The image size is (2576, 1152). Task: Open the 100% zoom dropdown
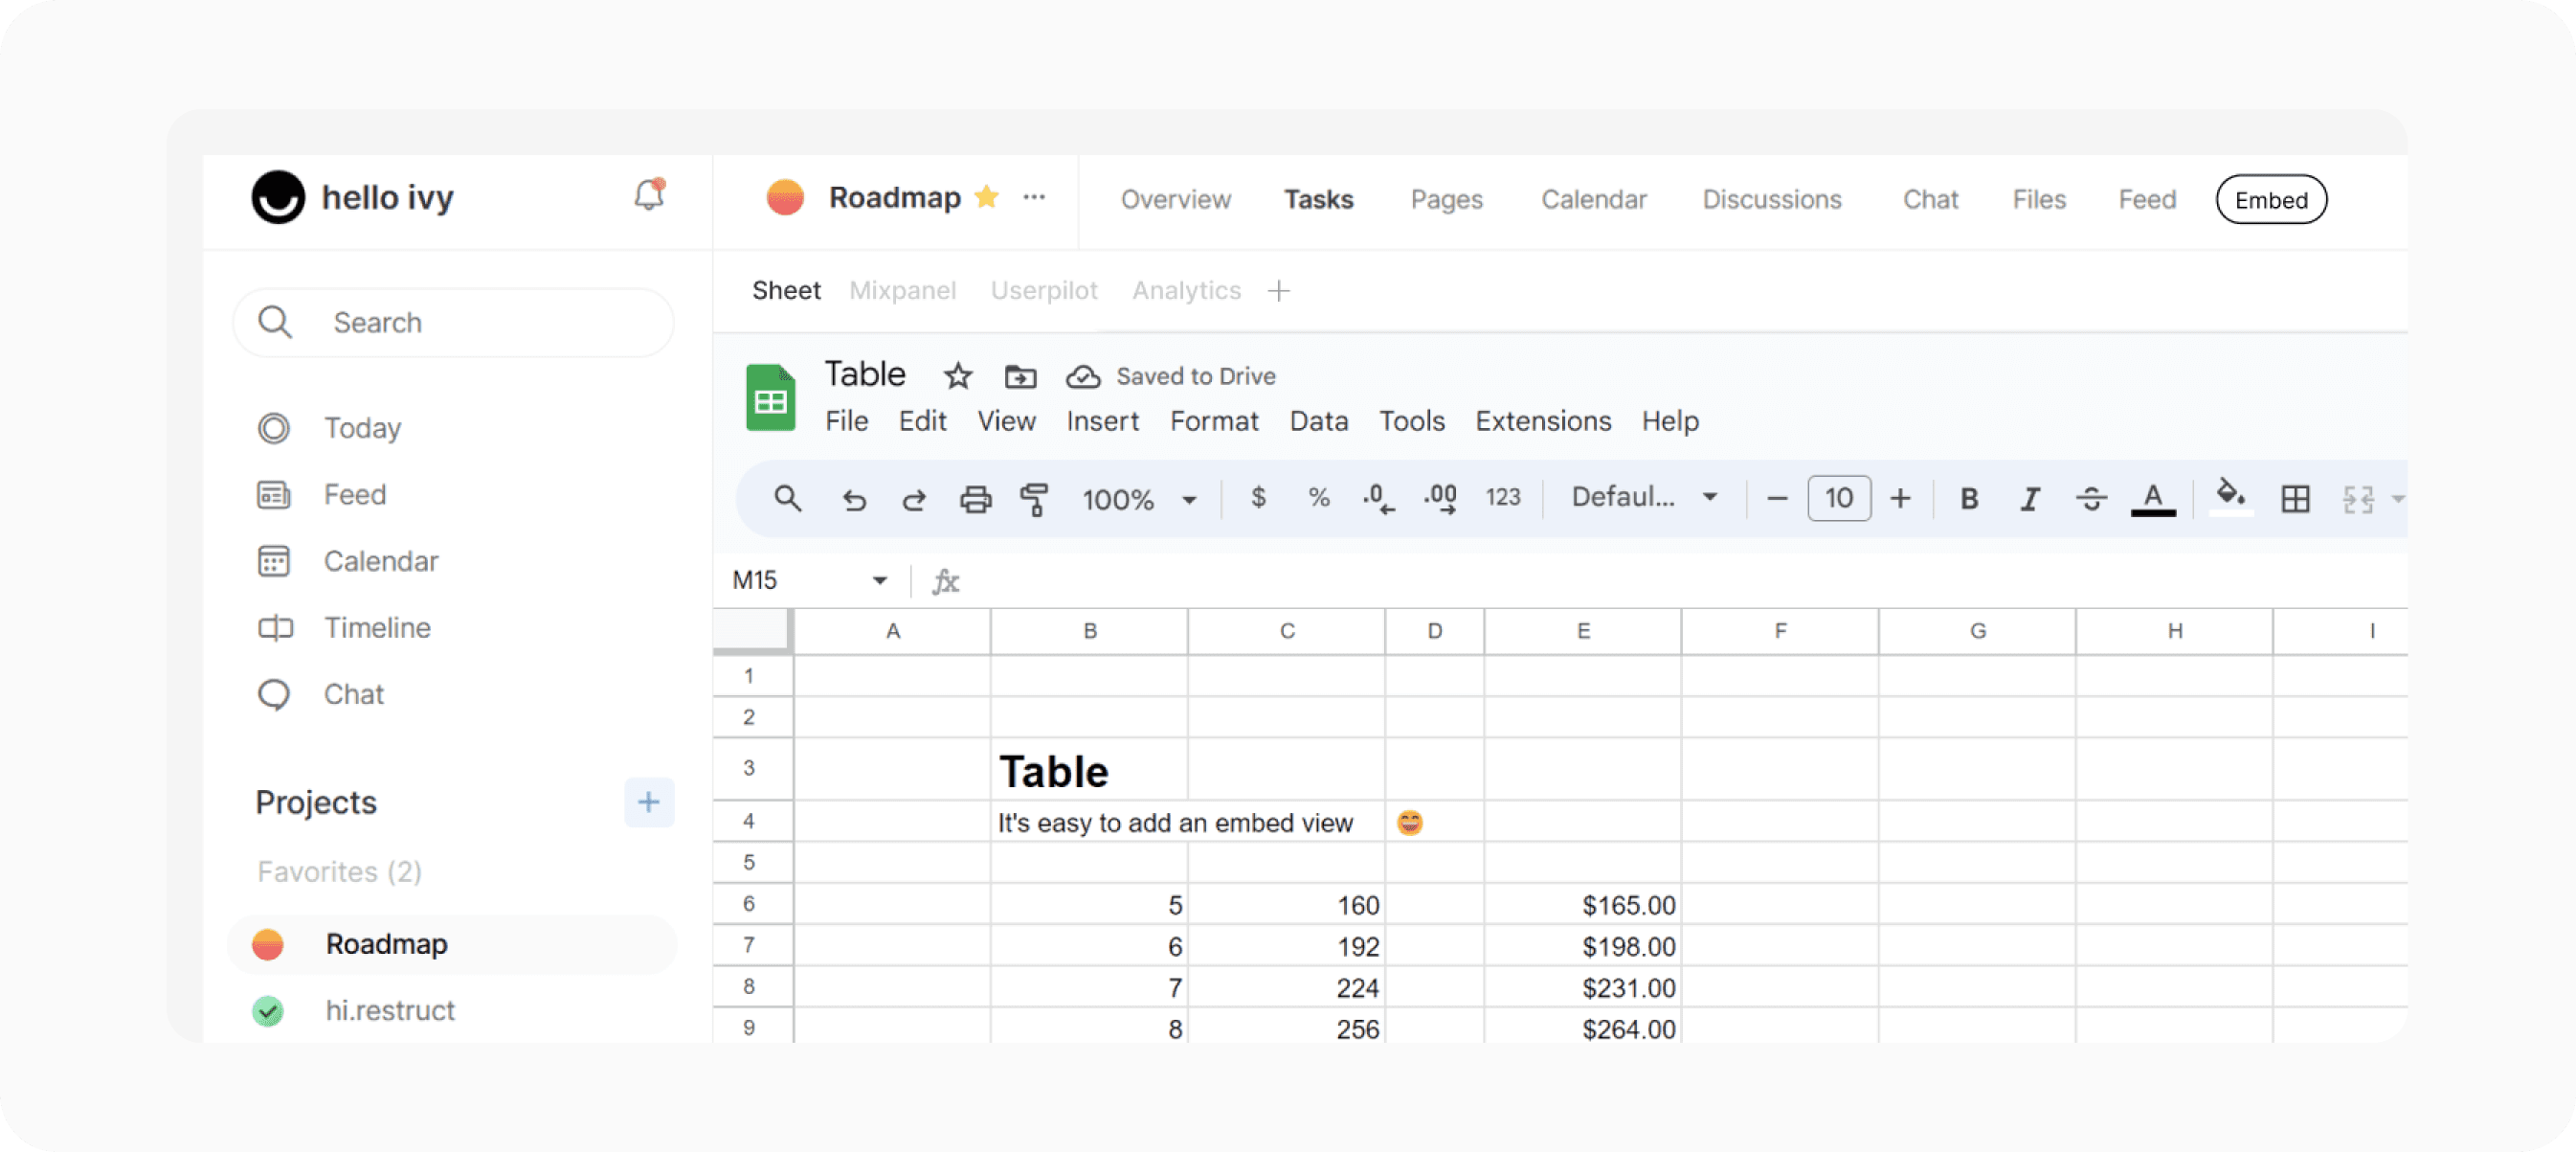pos(1139,499)
